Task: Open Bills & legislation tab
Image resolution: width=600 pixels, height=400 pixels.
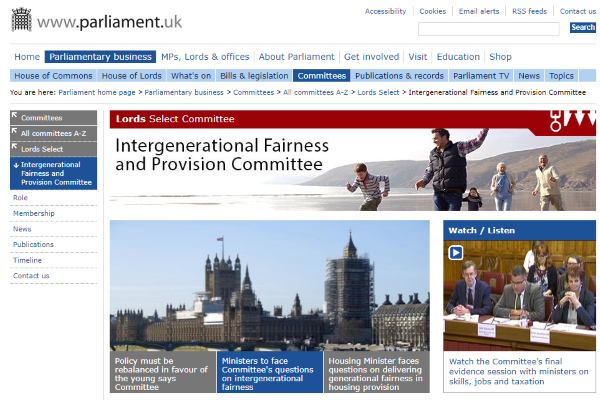Action: [x=254, y=76]
